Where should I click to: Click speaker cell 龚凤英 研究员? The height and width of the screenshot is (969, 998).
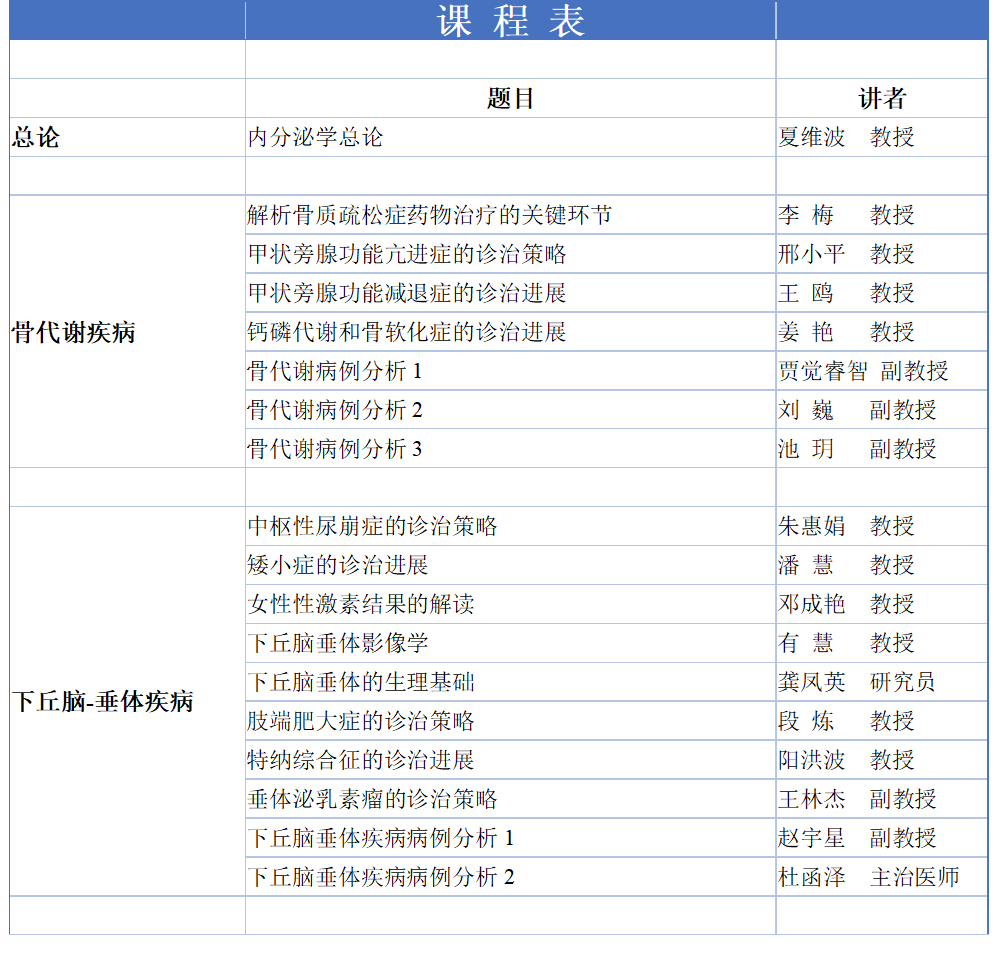click(x=882, y=682)
